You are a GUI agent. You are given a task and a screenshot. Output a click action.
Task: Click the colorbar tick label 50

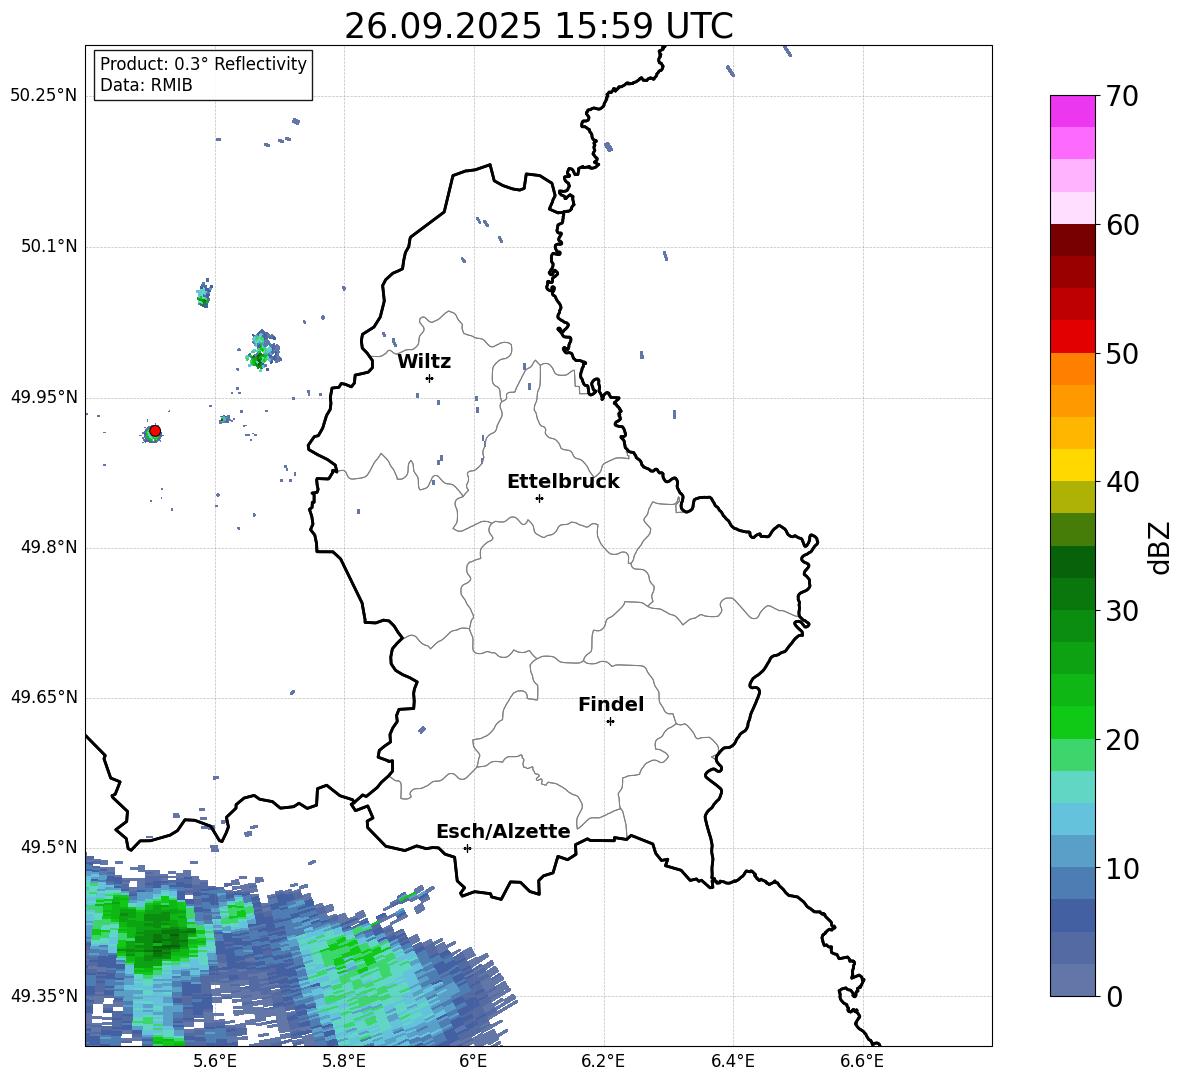coord(1122,353)
